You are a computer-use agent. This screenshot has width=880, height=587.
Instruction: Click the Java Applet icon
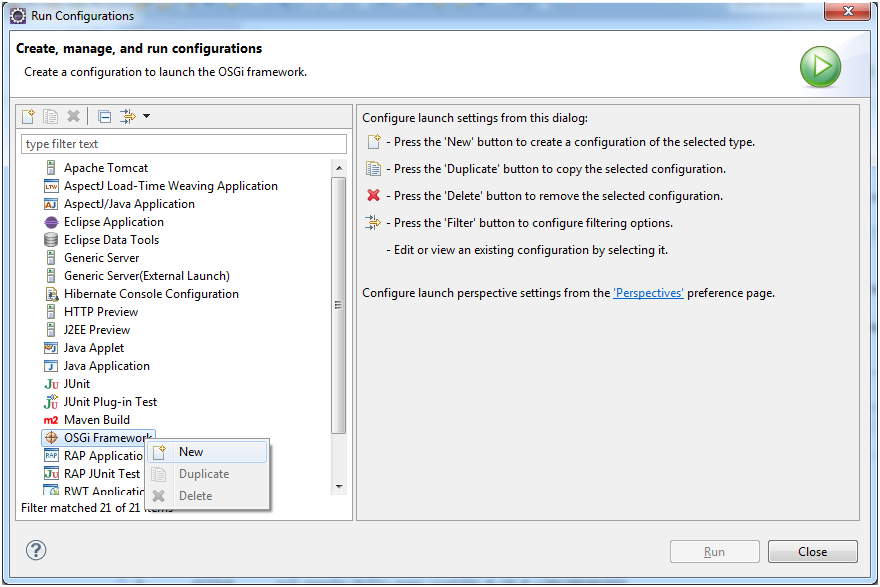[x=51, y=348]
